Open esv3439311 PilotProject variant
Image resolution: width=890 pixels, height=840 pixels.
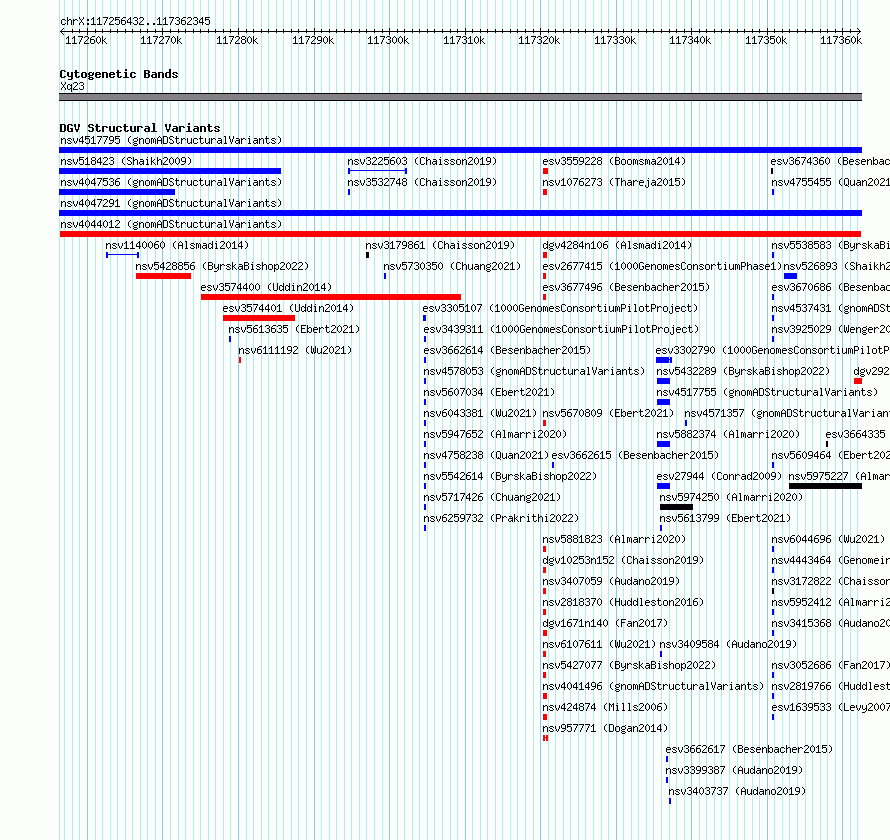(x=561, y=329)
